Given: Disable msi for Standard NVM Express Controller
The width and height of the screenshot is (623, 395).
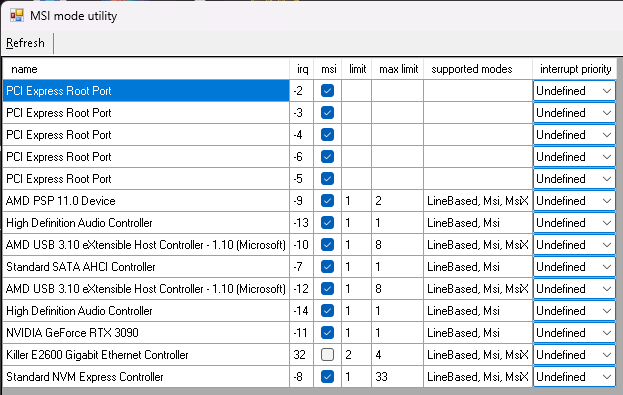Looking at the screenshot, I should point(327,377).
